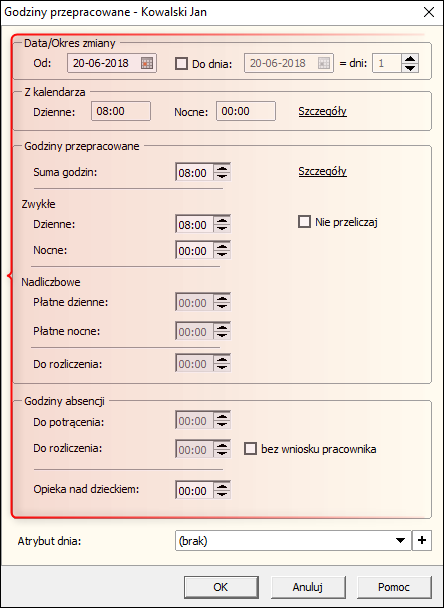Open Szczegóły link next to Suma godzin
The image size is (444, 608).
tap(322, 171)
